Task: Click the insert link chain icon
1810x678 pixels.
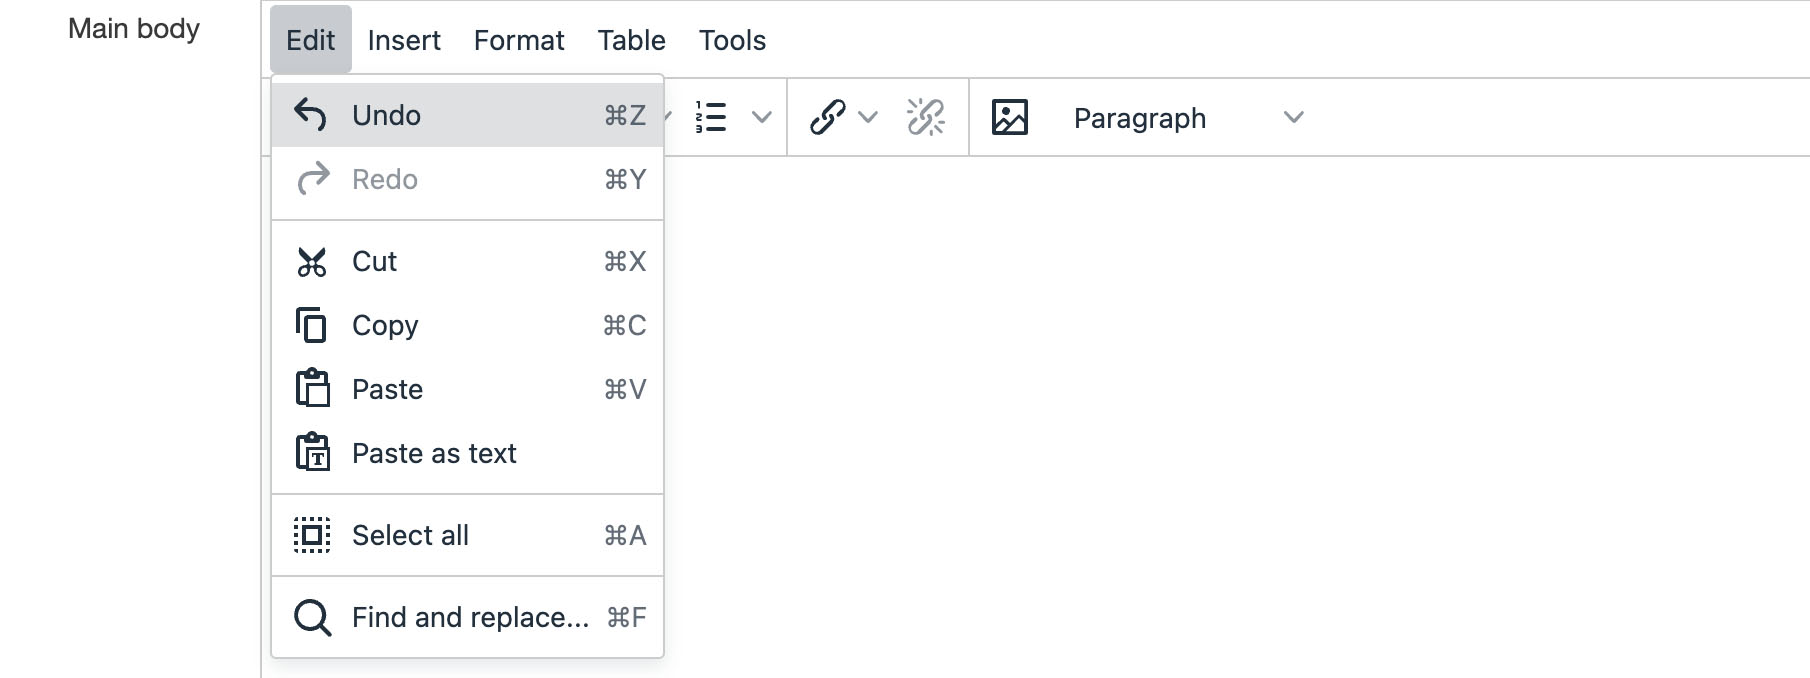Action: tap(827, 117)
